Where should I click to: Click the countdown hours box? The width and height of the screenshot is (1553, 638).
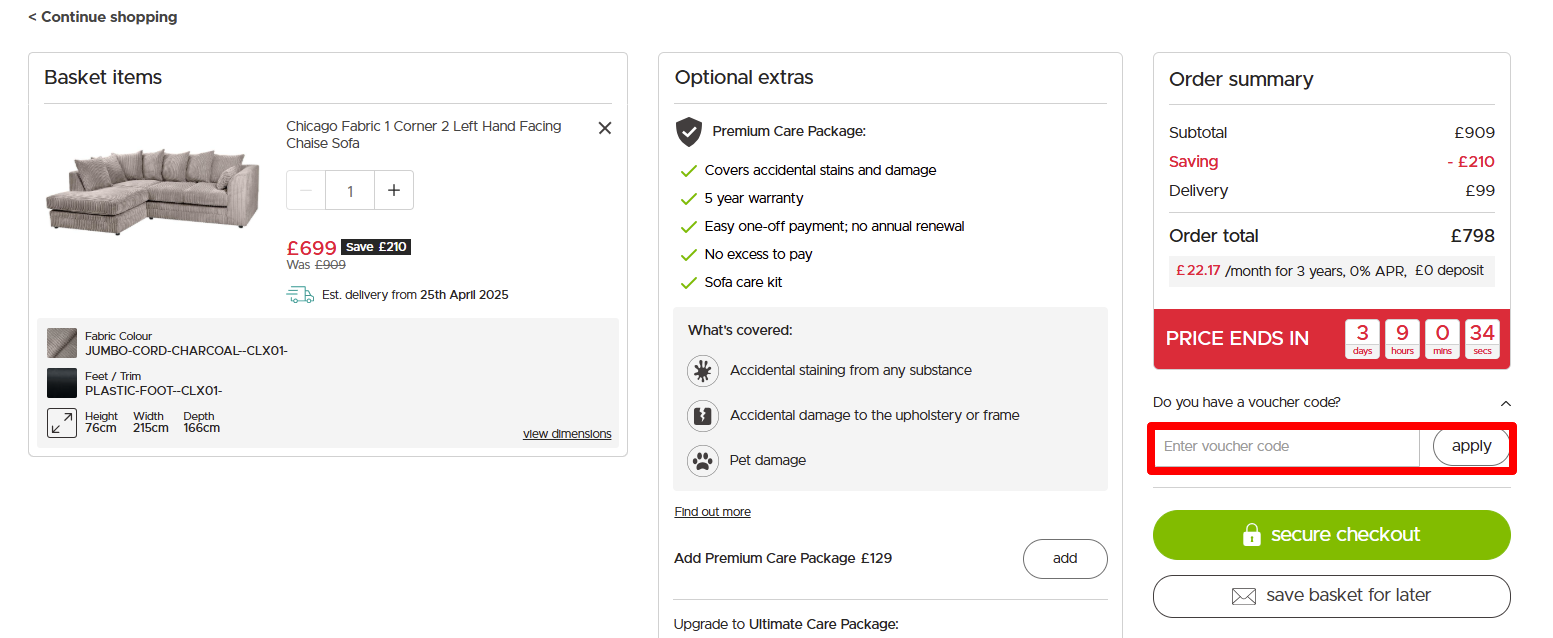click(1402, 339)
